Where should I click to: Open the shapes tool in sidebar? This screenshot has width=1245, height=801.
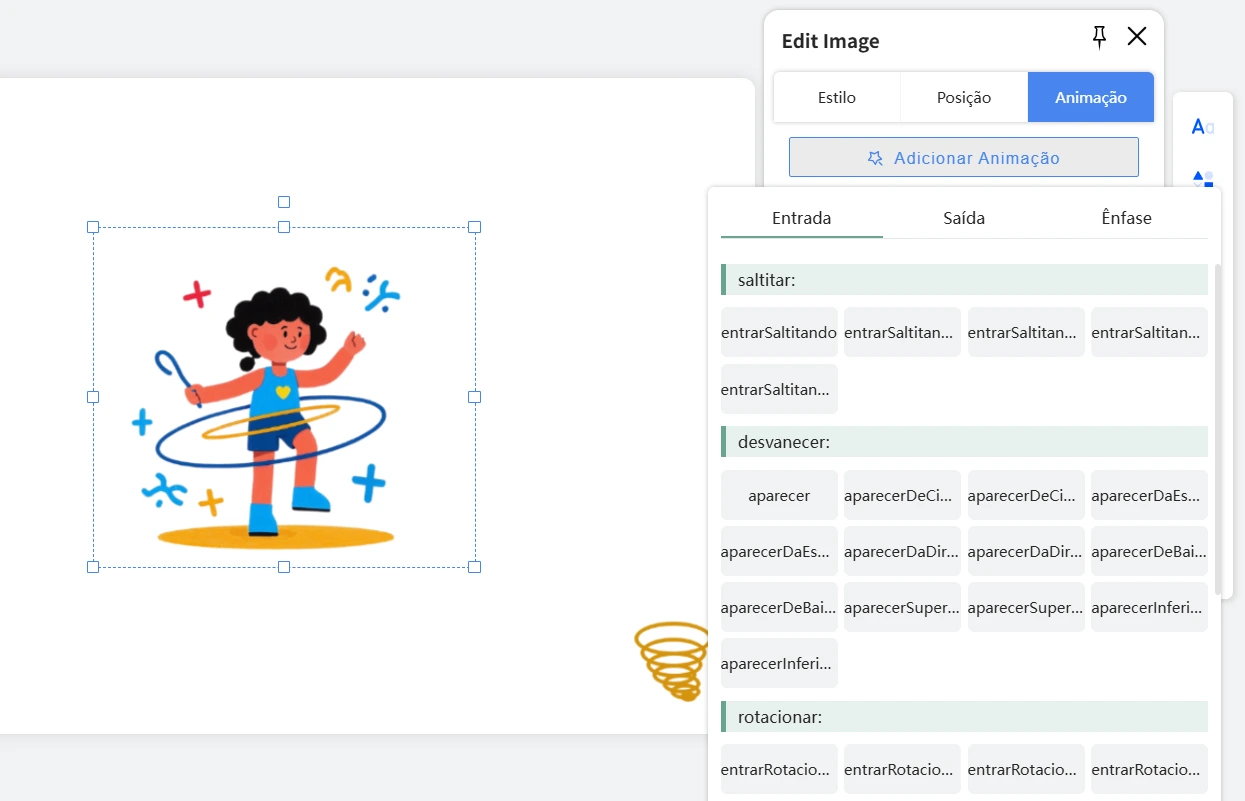point(1202,179)
